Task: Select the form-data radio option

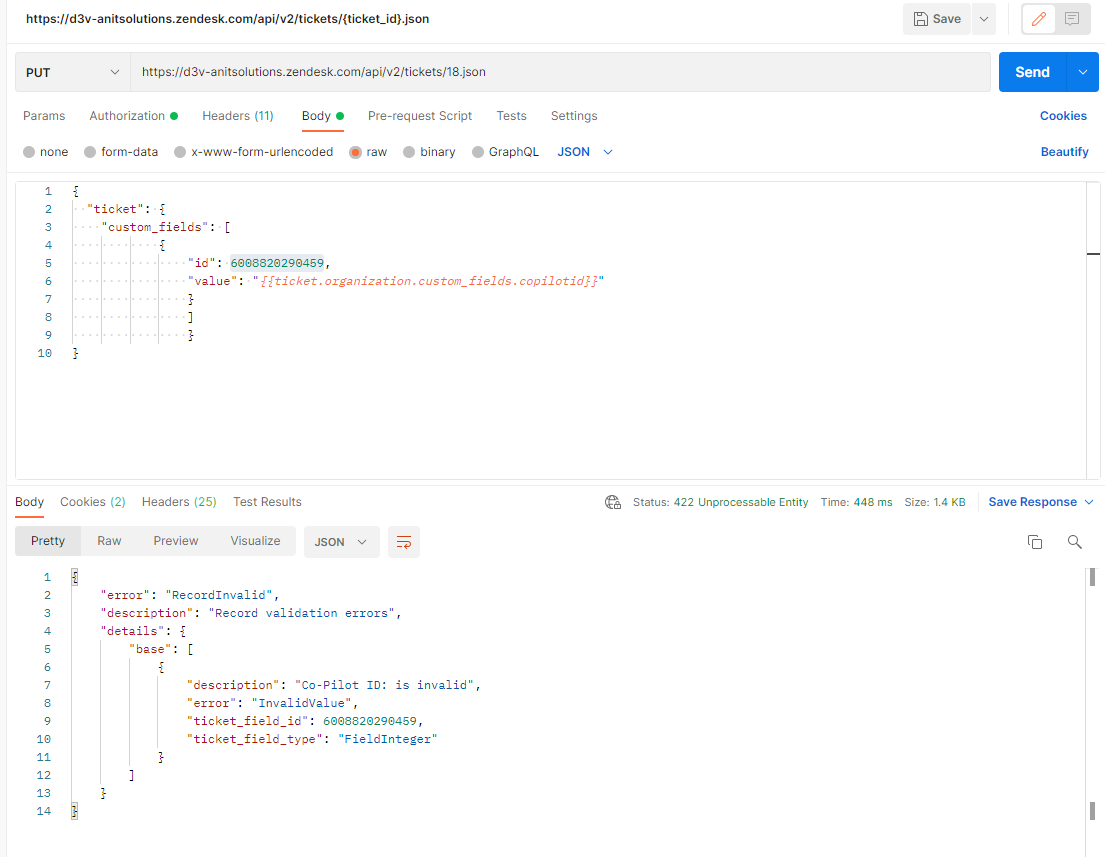Action: tap(90, 152)
